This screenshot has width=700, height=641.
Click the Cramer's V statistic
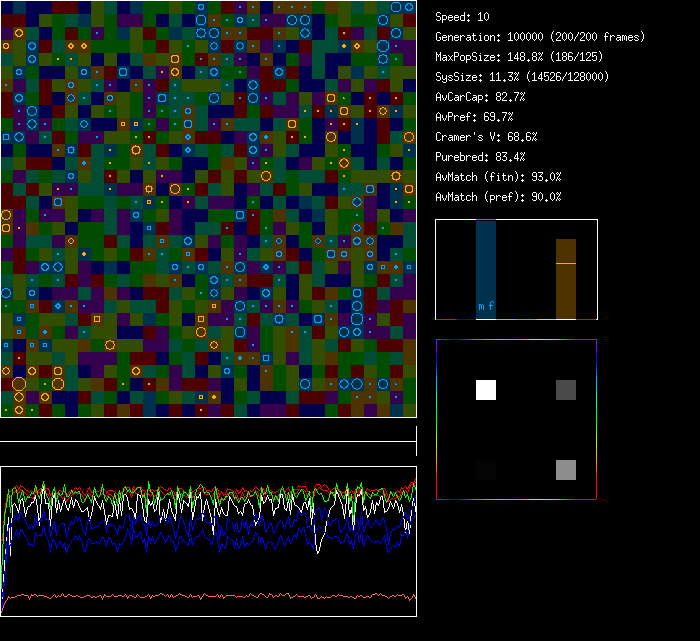486,137
